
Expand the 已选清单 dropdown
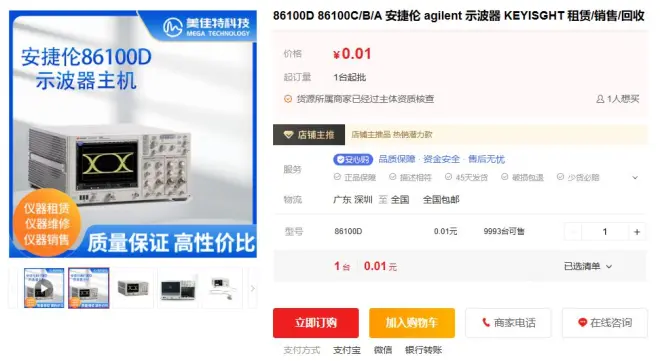[588, 266]
